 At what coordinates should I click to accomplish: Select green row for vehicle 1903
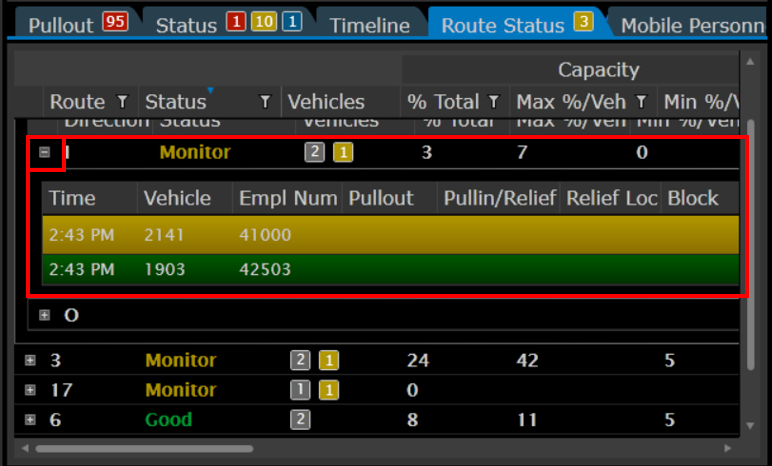click(x=390, y=269)
